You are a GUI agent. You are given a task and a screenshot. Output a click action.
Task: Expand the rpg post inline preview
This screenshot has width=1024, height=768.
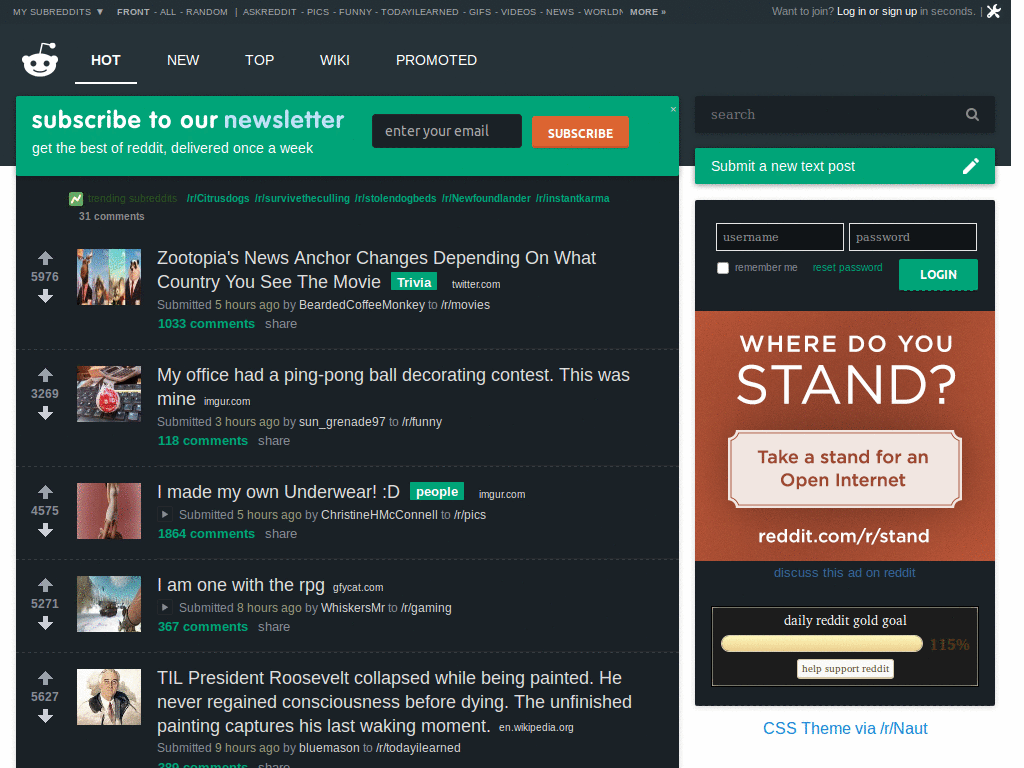point(165,607)
